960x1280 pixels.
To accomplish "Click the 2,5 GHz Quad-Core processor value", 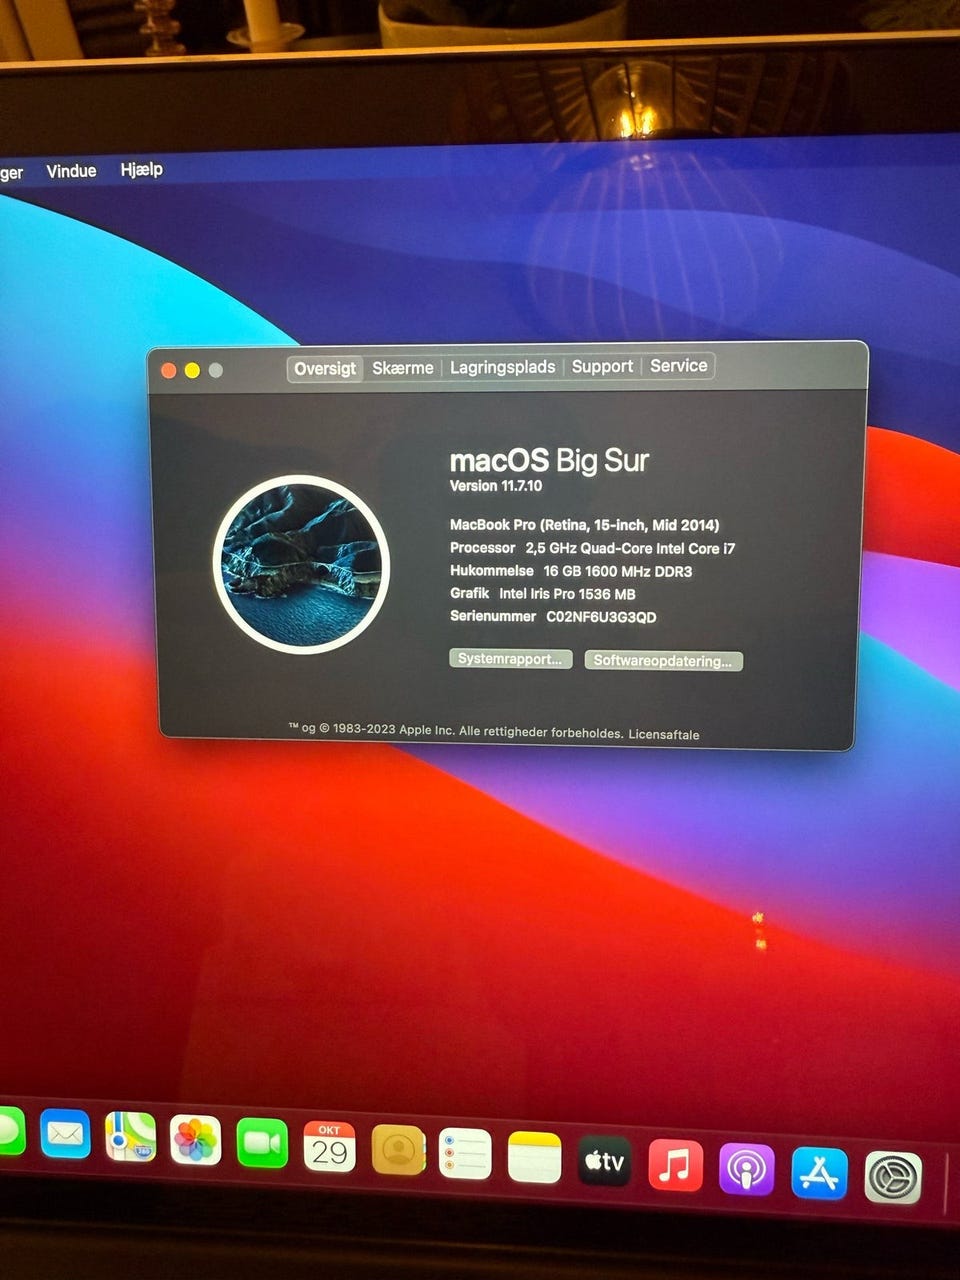I will (x=630, y=548).
